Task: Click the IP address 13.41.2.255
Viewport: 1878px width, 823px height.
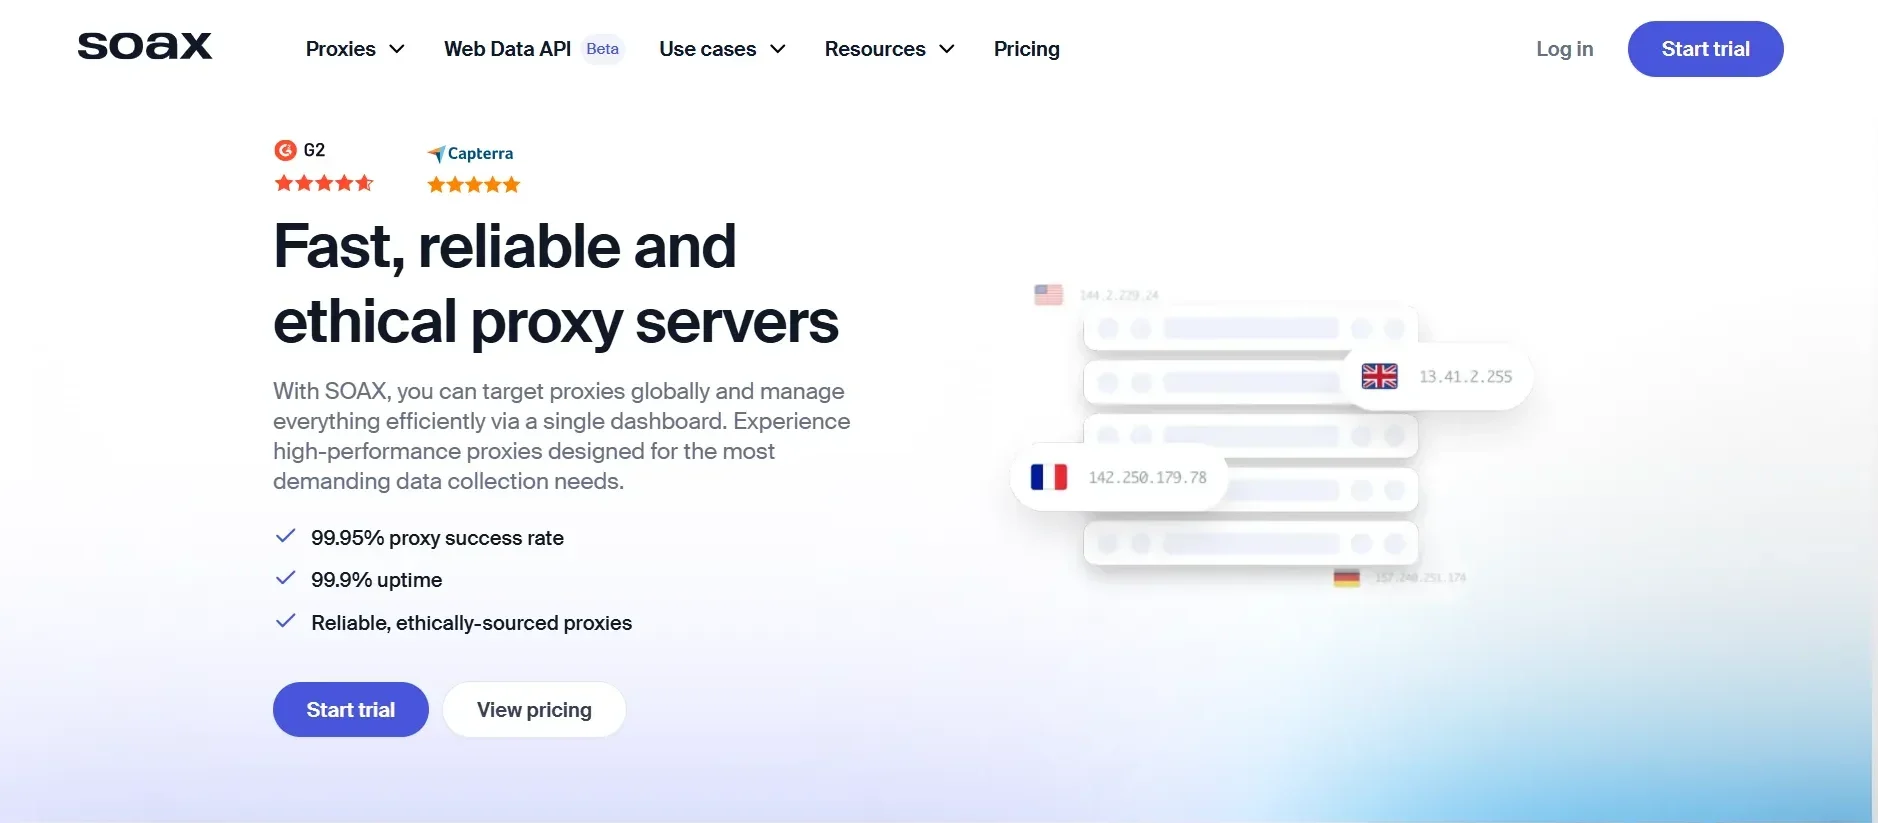Action: pos(1466,377)
